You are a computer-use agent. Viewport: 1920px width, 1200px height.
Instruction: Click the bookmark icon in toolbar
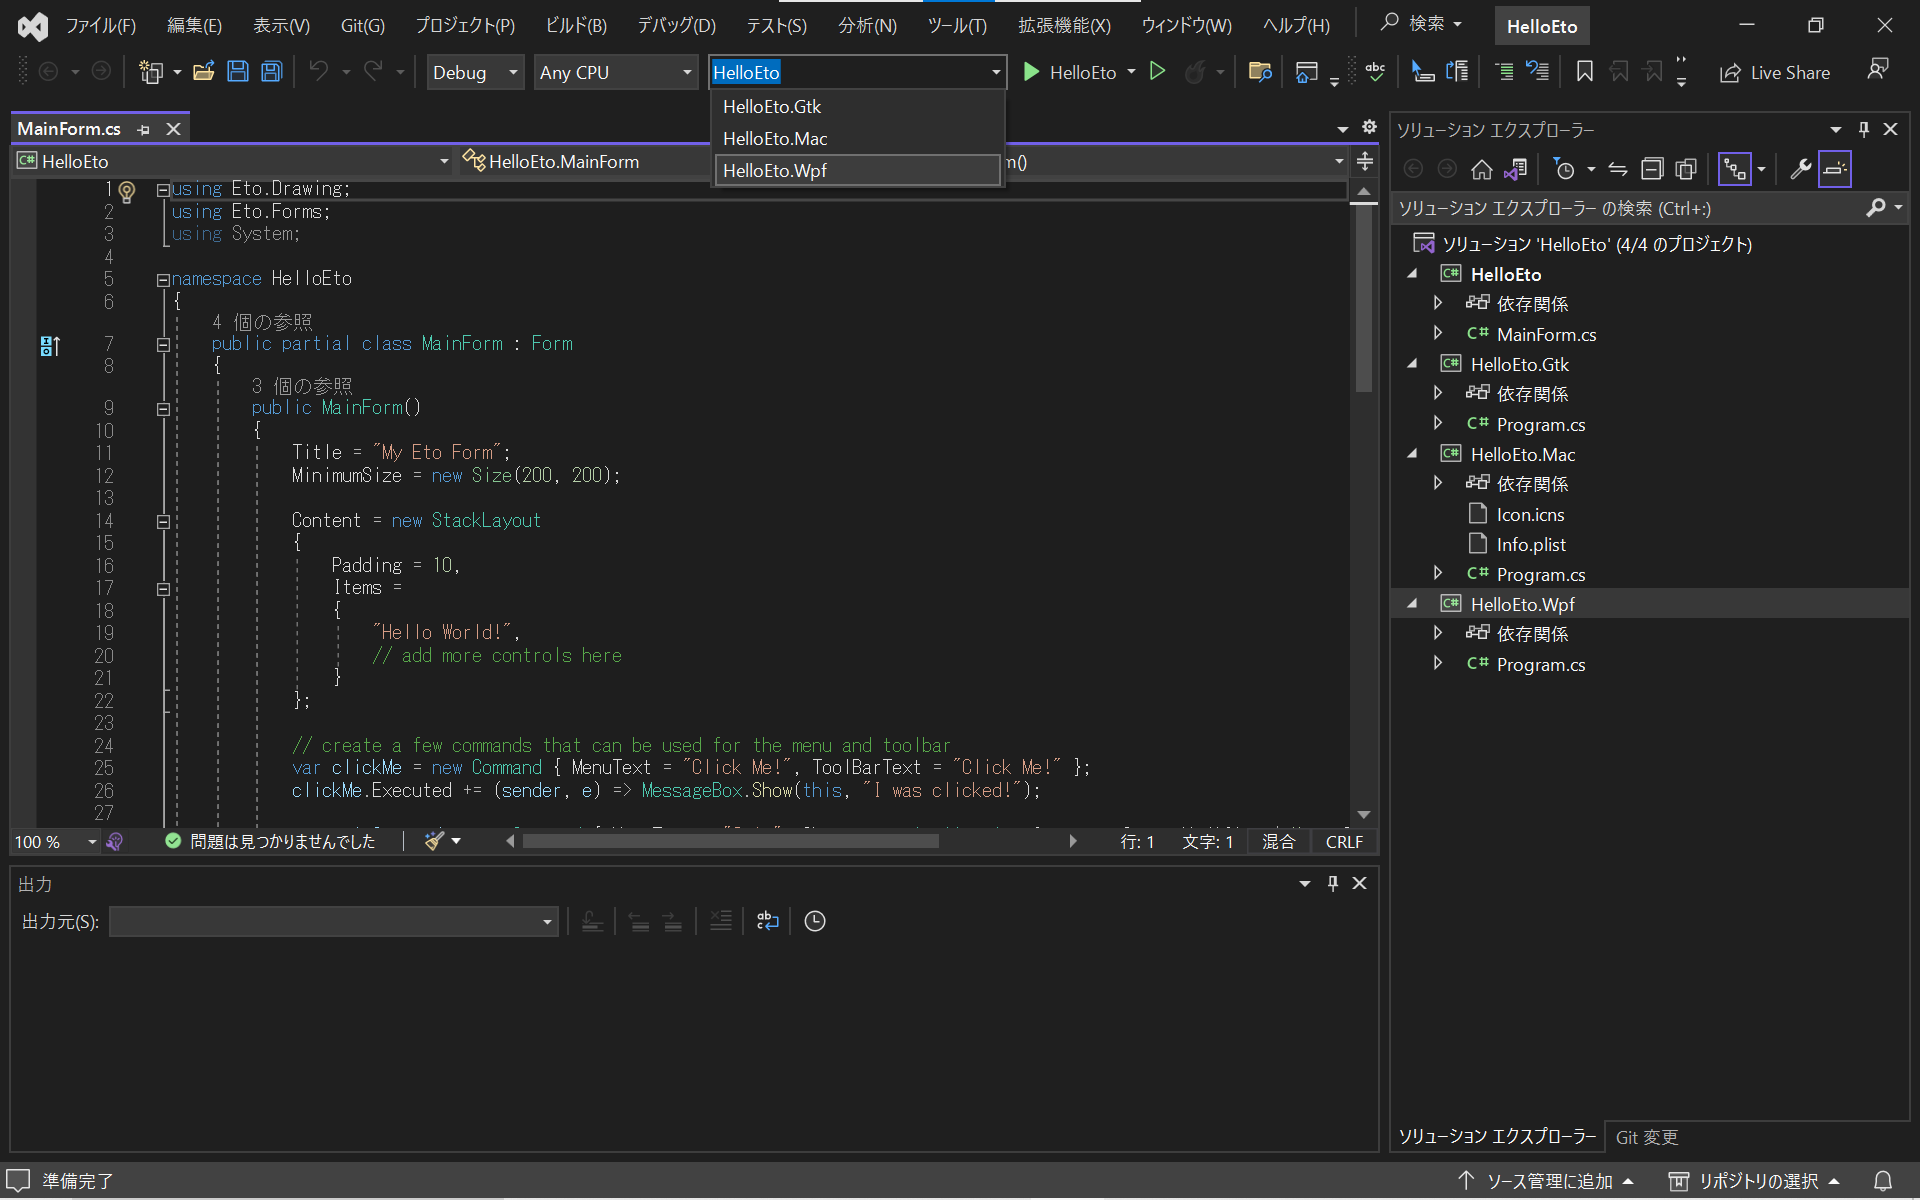tap(1584, 72)
